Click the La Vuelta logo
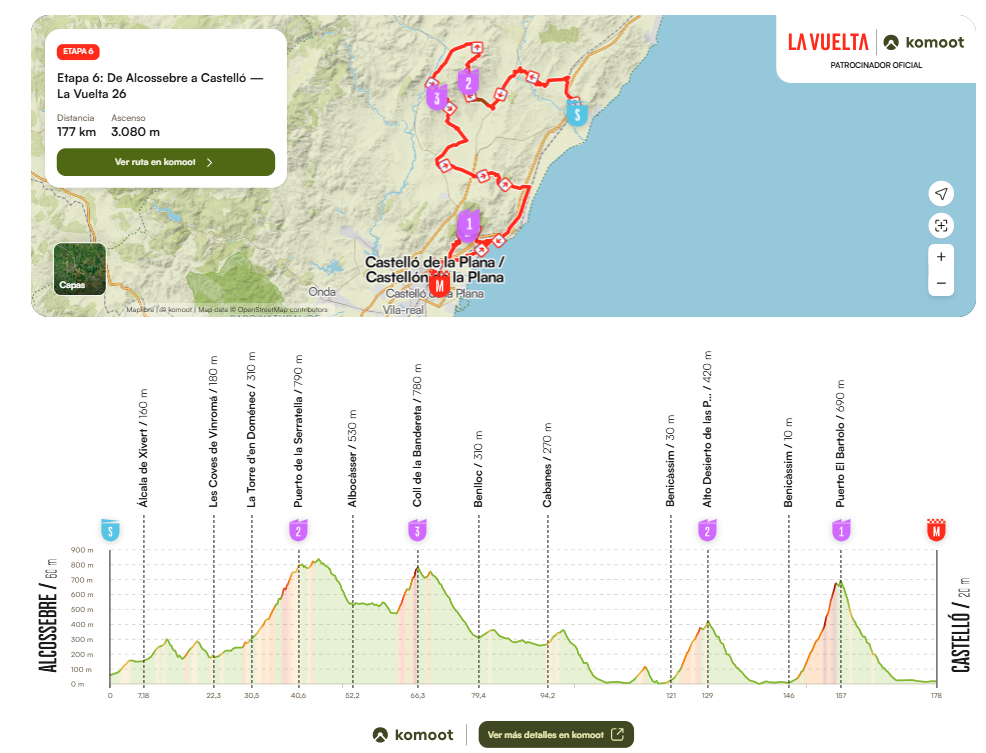The width and height of the screenshot is (986, 753). tap(828, 42)
